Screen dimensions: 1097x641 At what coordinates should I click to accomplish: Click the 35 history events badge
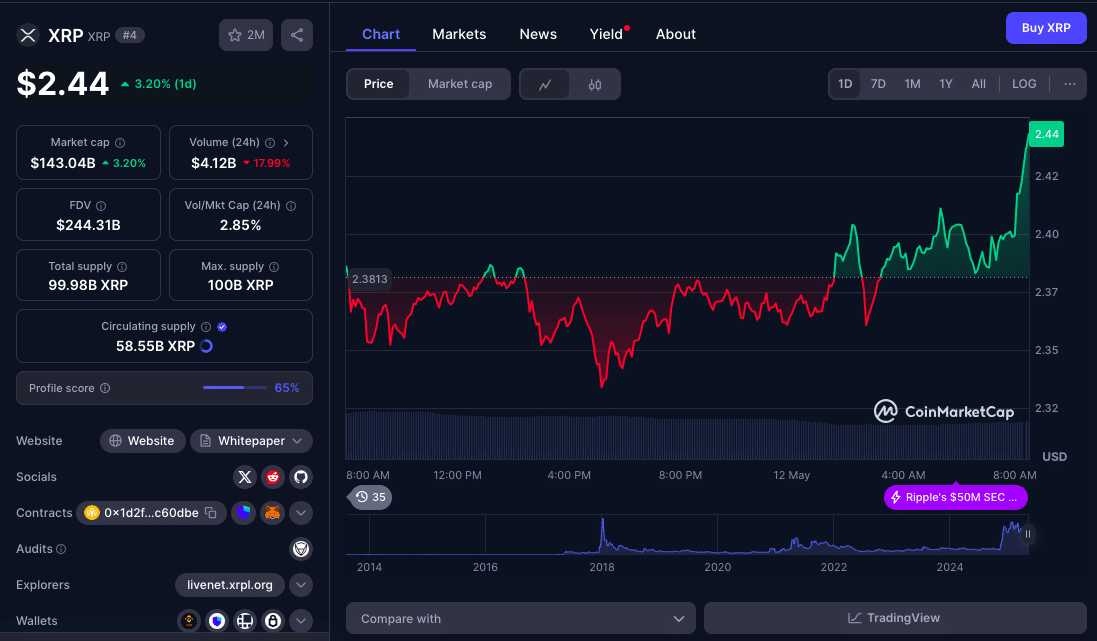(x=370, y=498)
